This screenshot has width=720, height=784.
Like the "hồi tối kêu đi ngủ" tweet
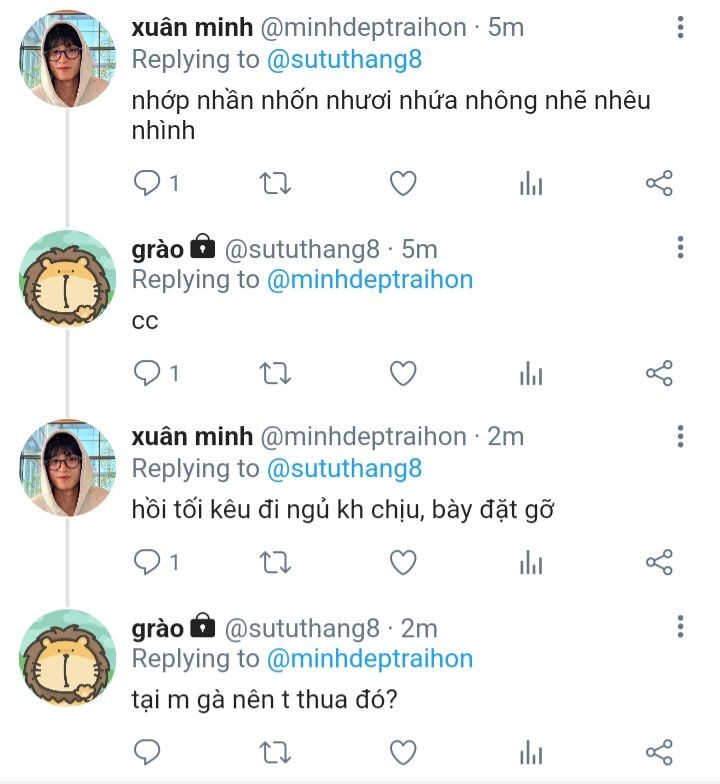coord(403,563)
